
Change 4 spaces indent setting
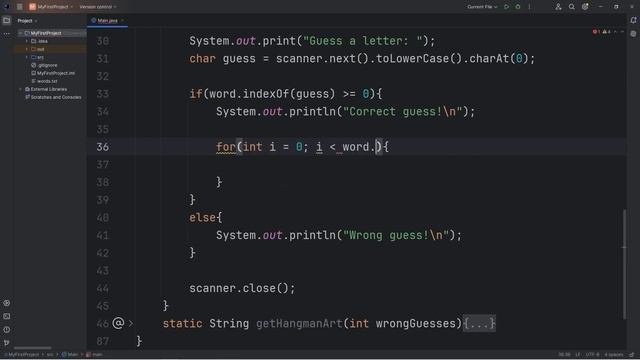[614, 355]
